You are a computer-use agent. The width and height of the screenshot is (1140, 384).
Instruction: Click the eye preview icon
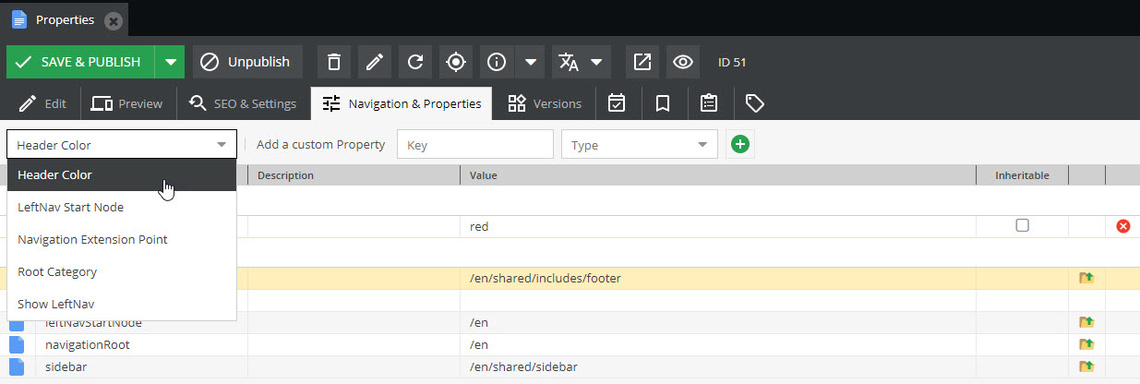(x=683, y=62)
